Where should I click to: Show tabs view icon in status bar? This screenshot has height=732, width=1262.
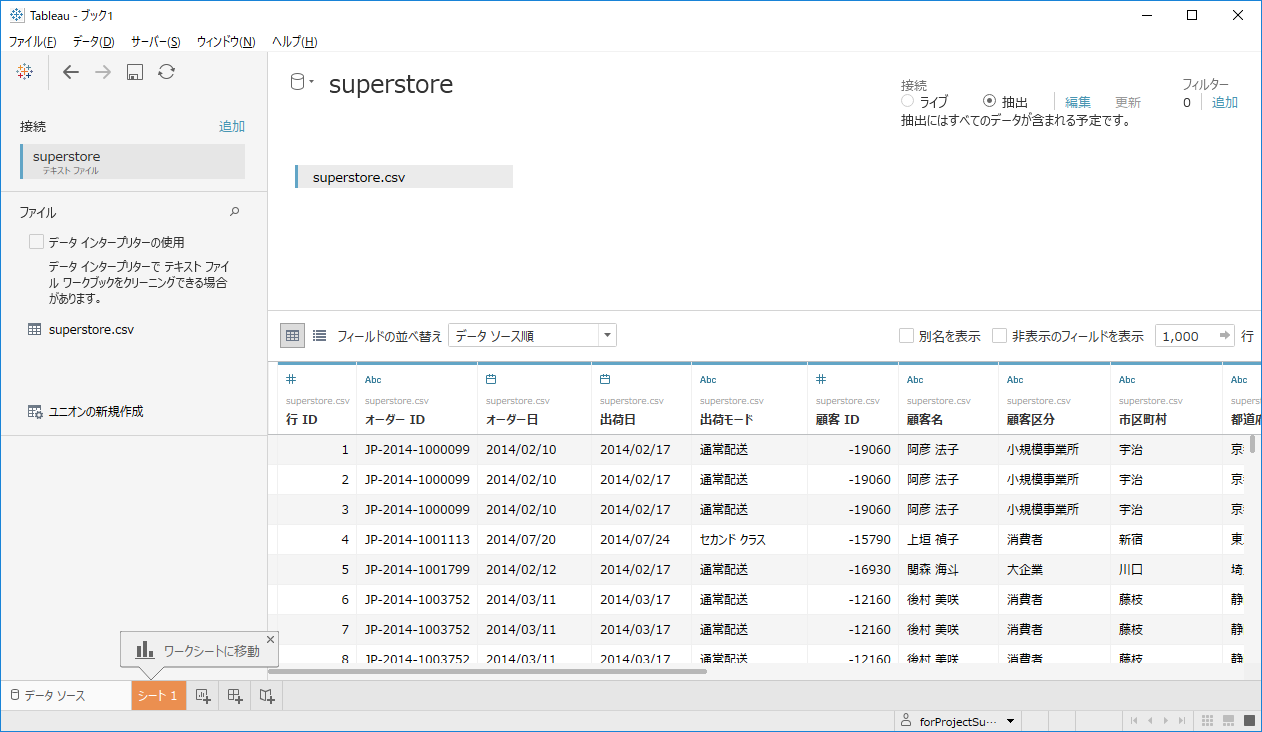click(1249, 721)
